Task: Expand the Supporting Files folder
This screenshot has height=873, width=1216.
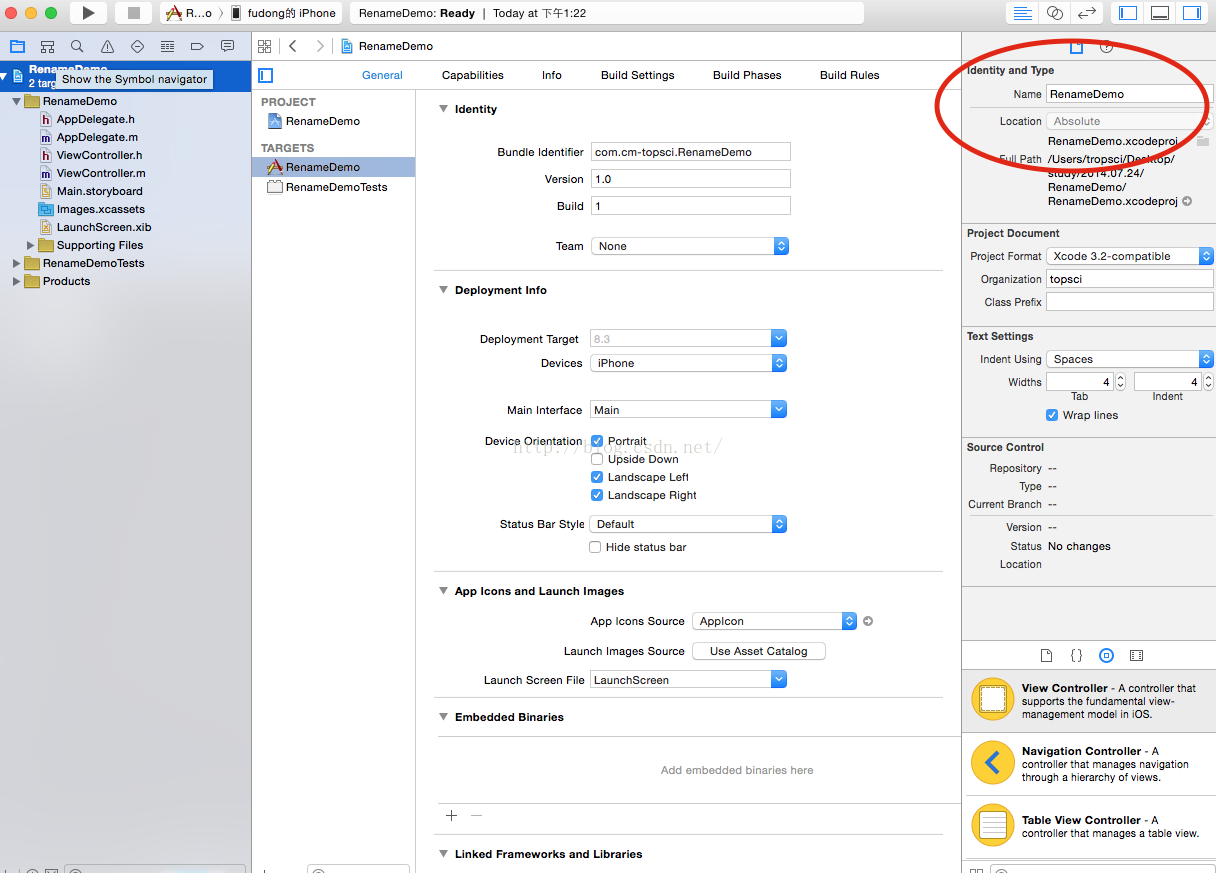Action: tap(31, 245)
